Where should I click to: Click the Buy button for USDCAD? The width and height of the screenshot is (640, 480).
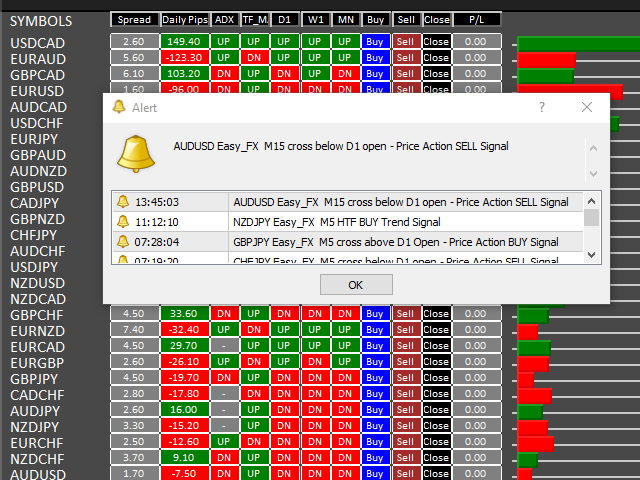click(375, 42)
